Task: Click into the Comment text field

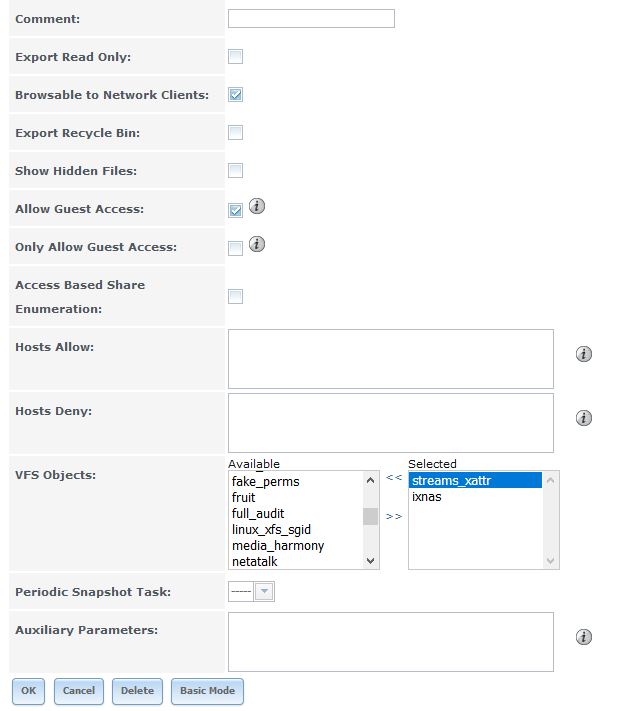Action: point(311,19)
